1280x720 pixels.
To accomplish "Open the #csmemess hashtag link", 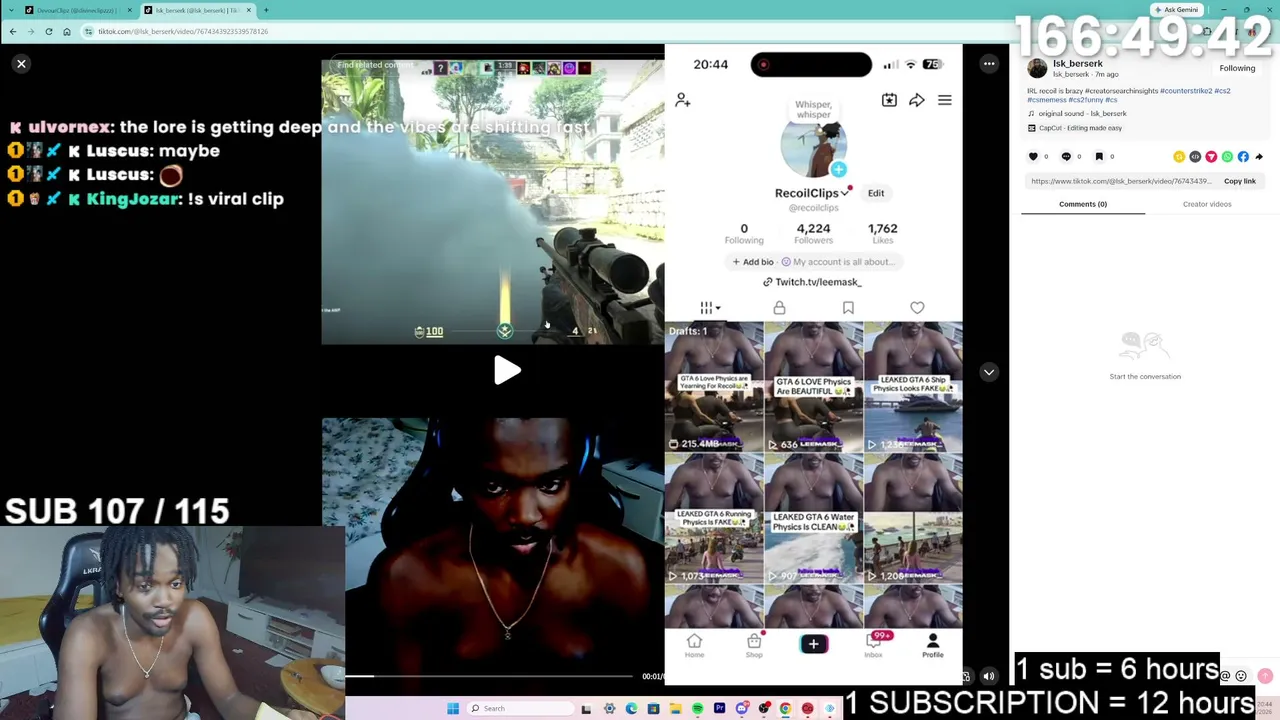I will click(1046, 100).
